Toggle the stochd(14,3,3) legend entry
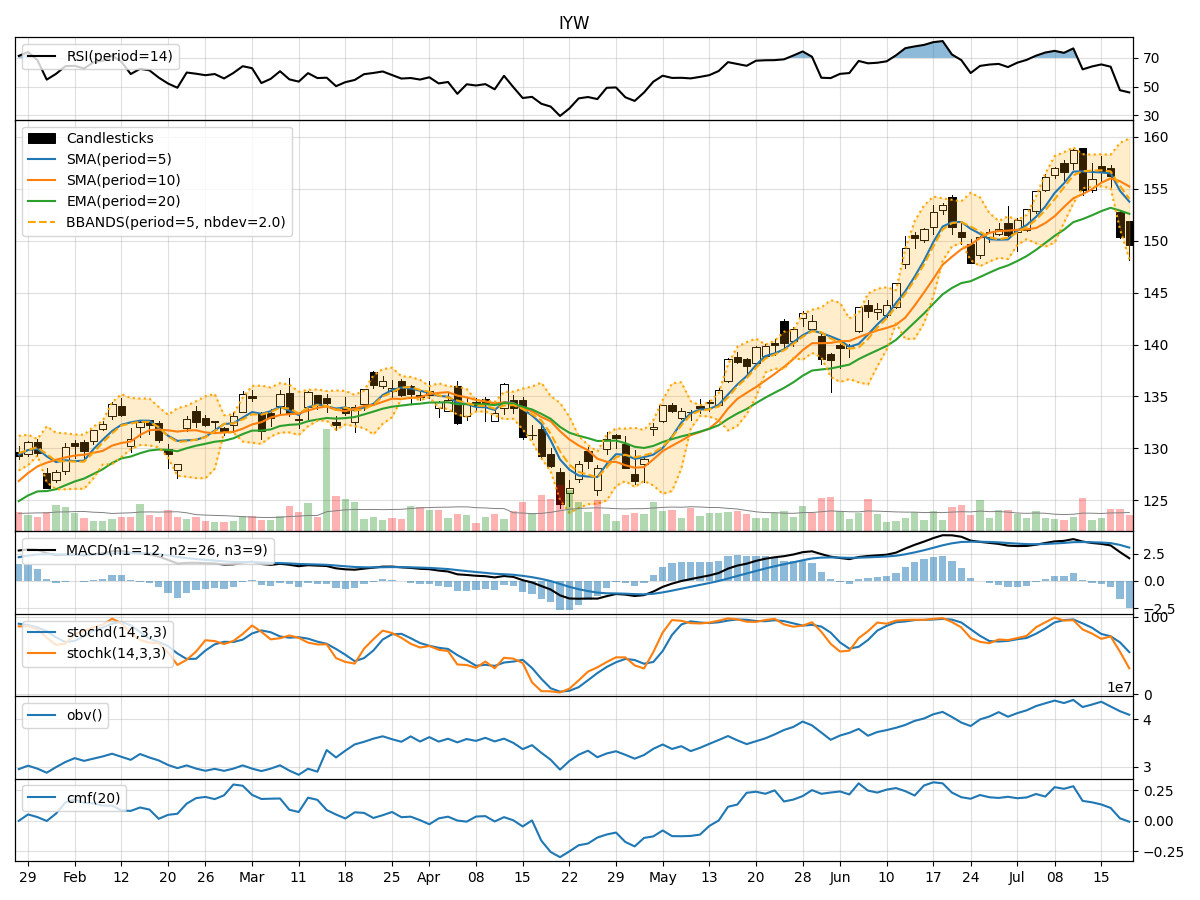The height and width of the screenshot is (900, 1200). coord(40,631)
